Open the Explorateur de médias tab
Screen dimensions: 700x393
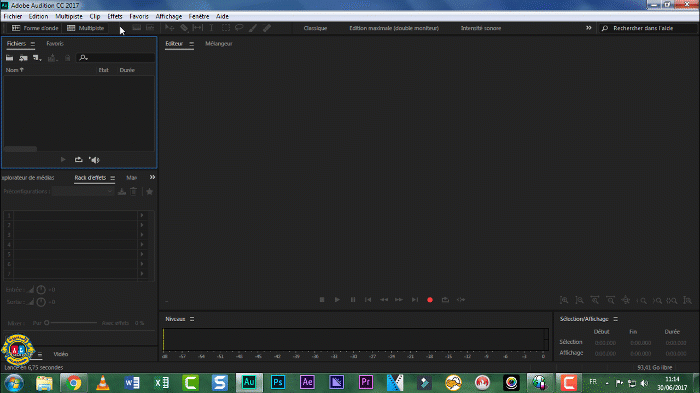tap(28, 178)
